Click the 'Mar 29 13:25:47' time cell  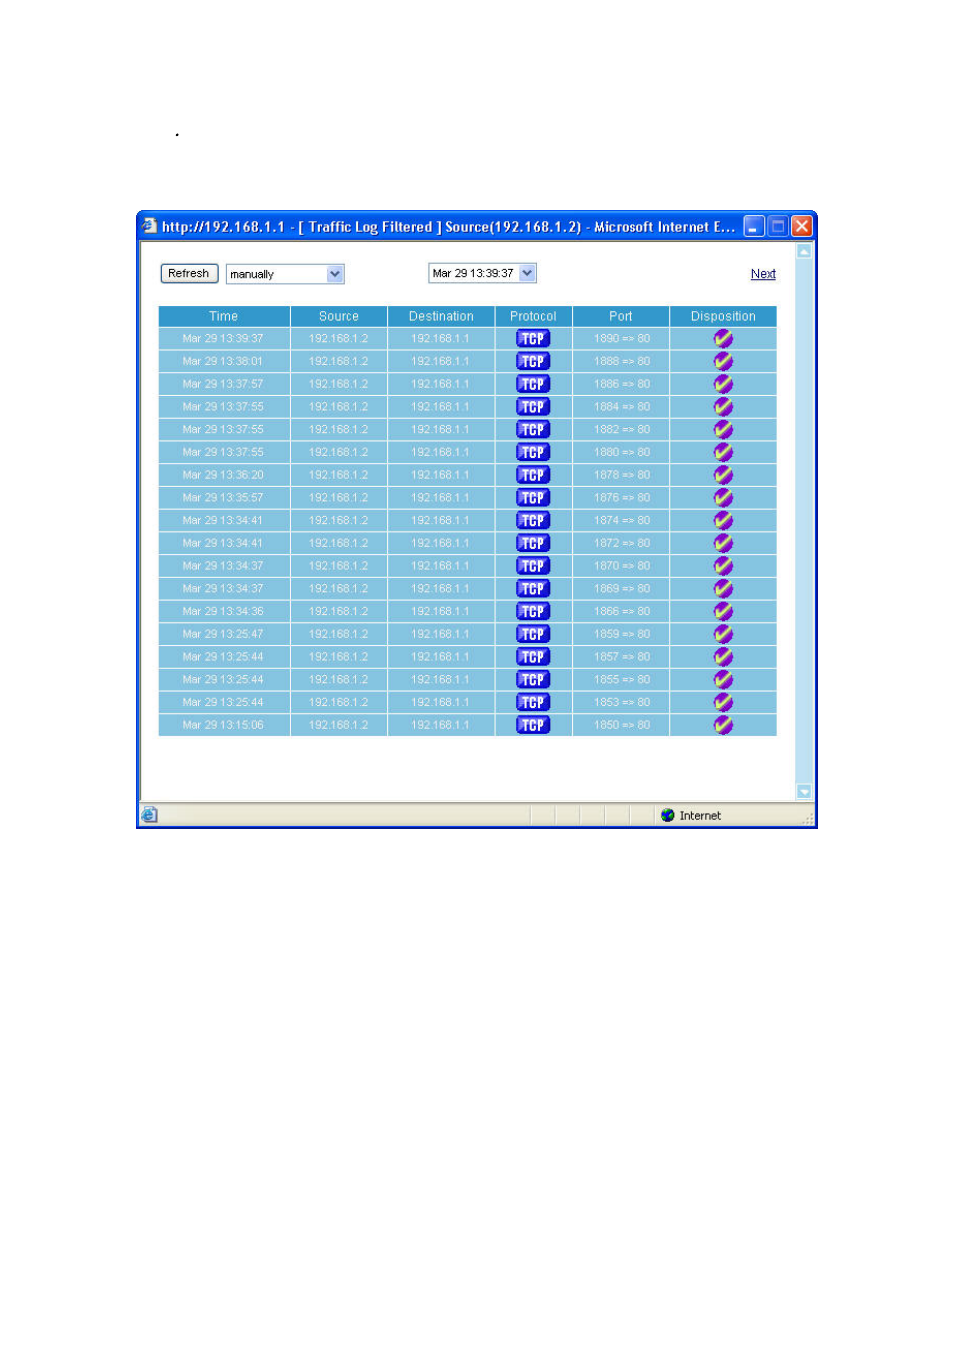point(223,634)
